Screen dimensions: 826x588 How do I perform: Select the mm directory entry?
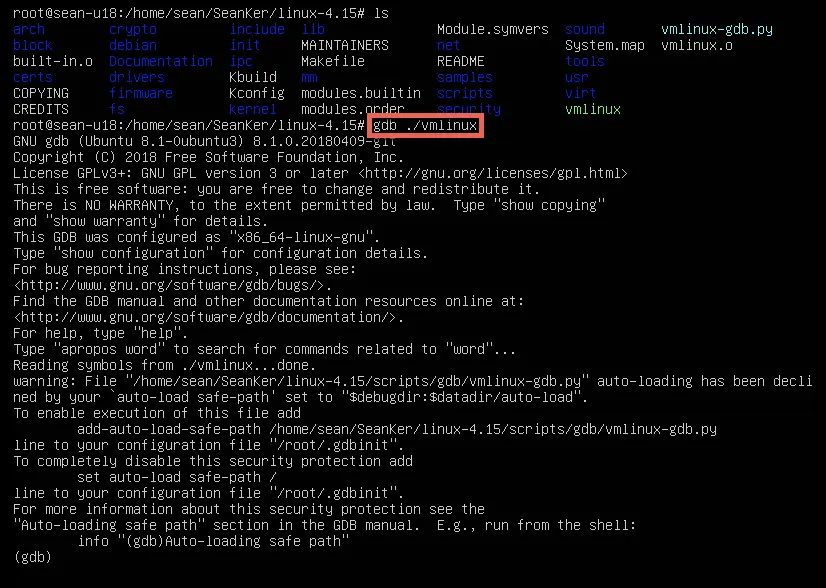[x=309, y=77]
